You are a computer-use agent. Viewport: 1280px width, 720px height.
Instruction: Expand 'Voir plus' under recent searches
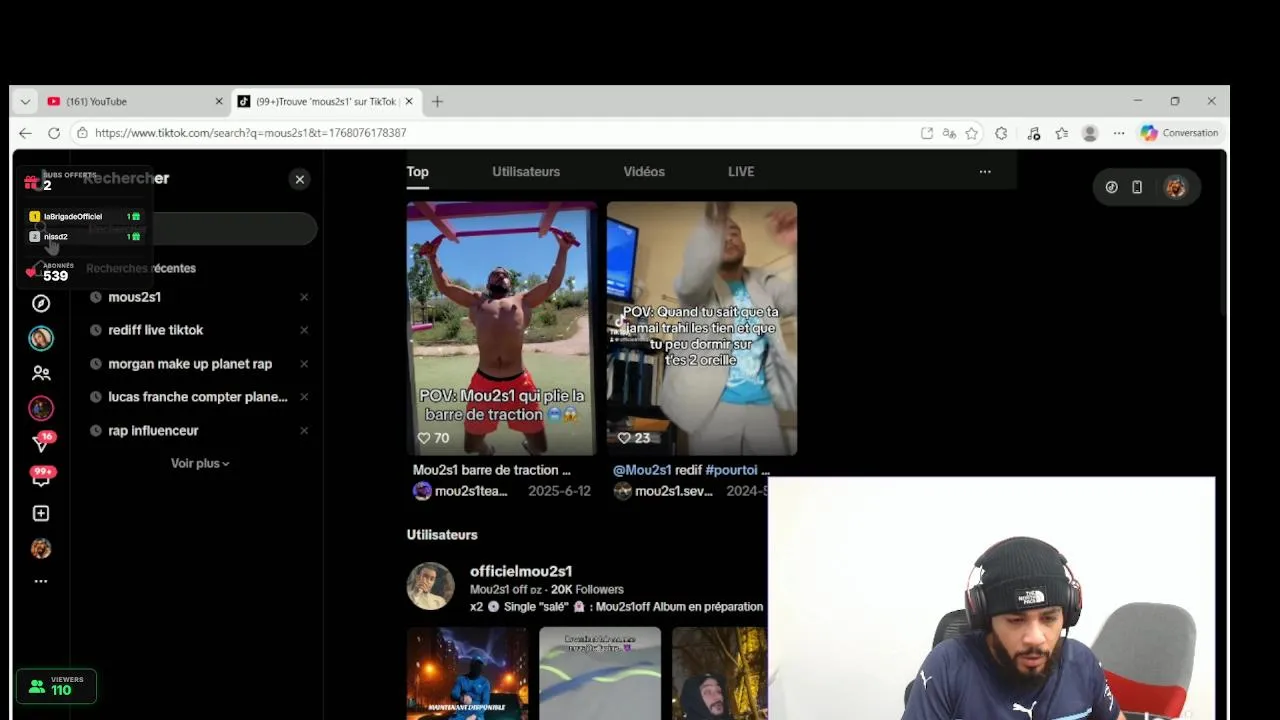pos(200,464)
